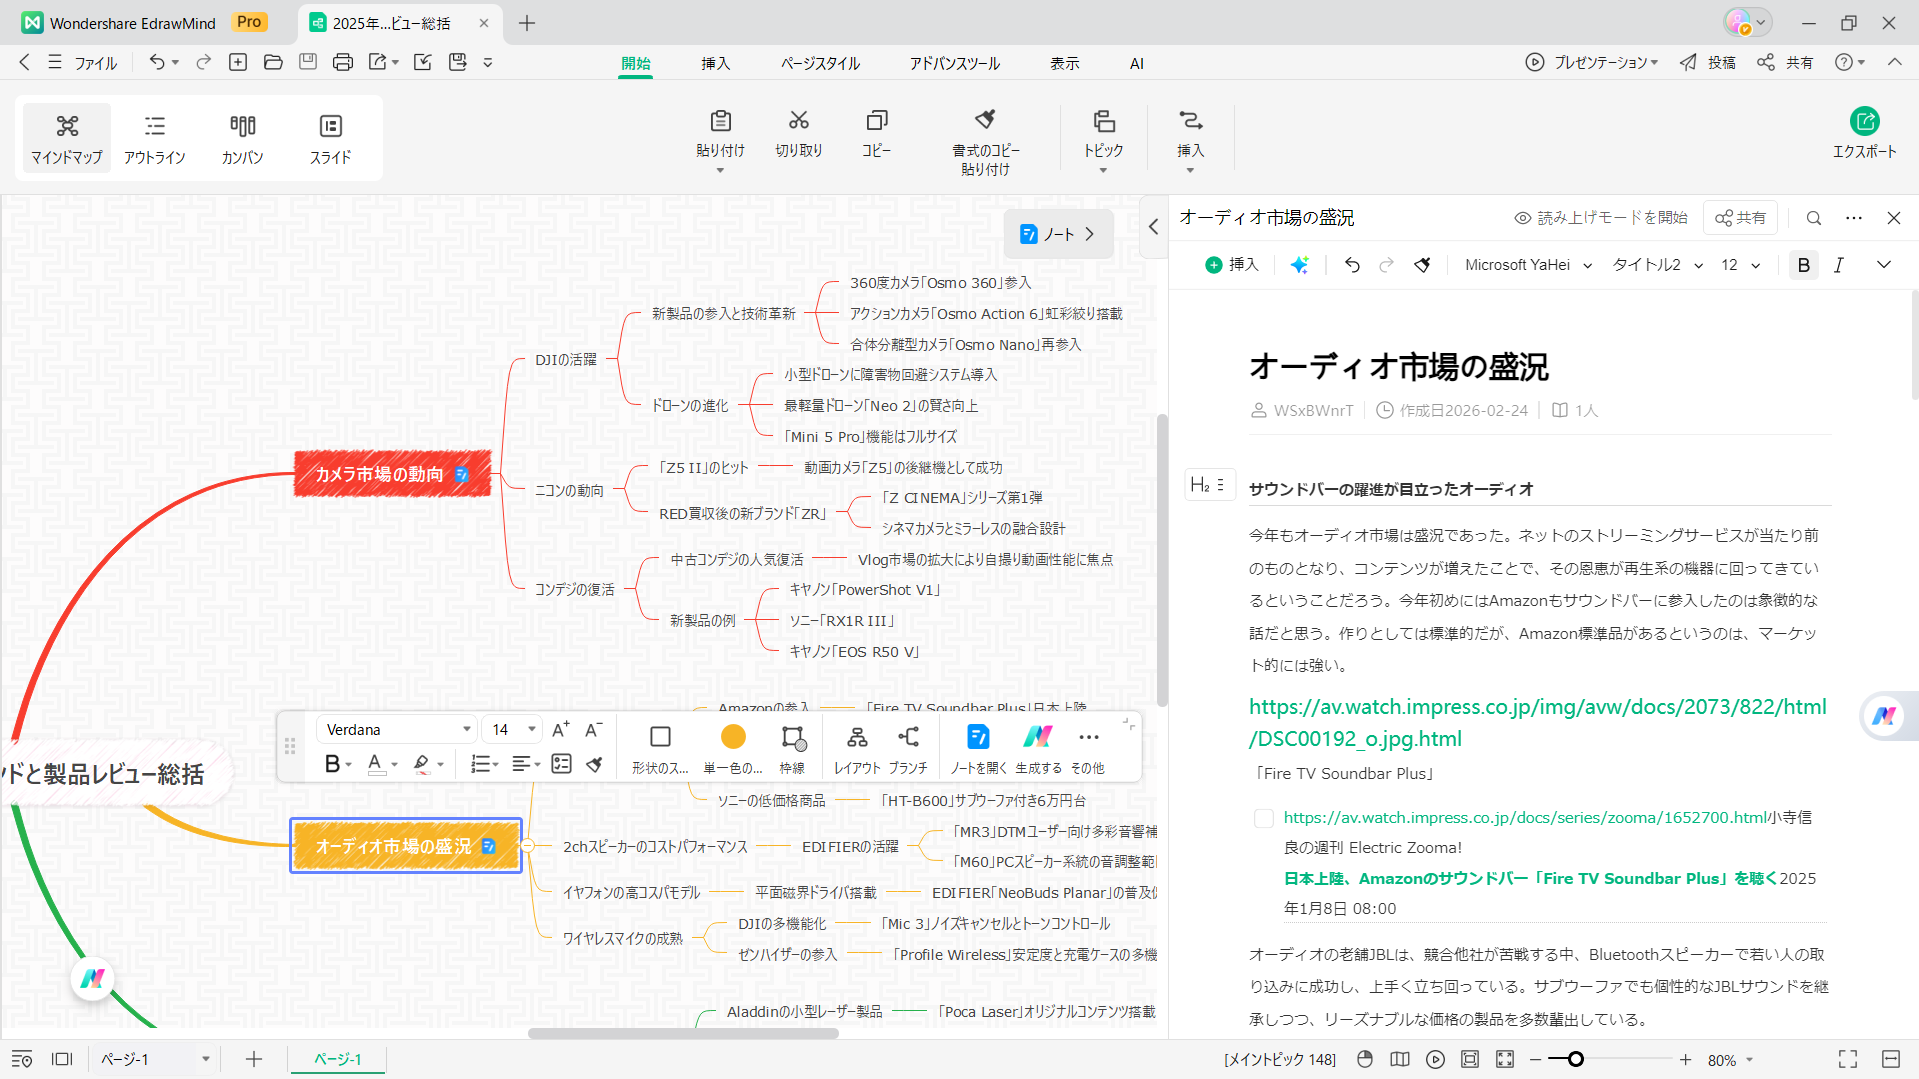1919x1079 pixels.
Task: Switch to アウトライン (Outline) mode
Action: pyautogui.click(x=154, y=138)
